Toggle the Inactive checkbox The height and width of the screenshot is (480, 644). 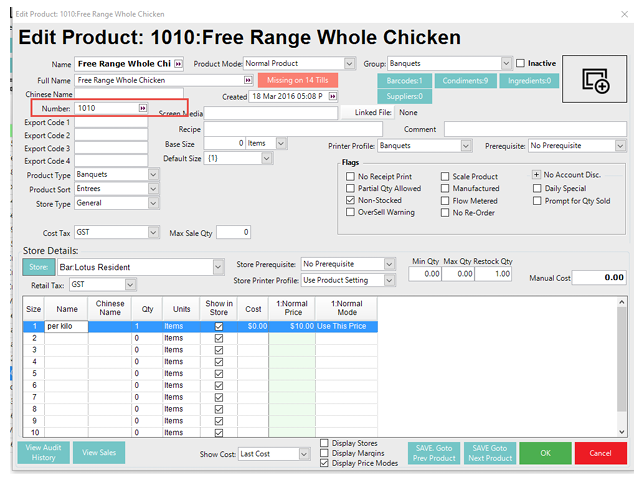tap(520, 63)
